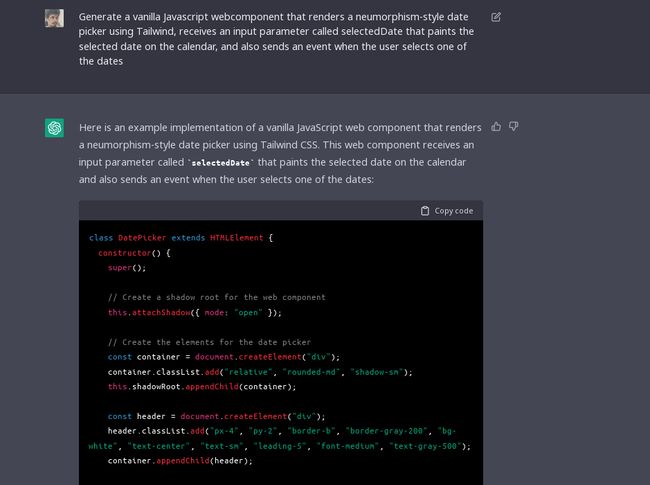The width and height of the screenshot is (650, 485).
Task: Click the container.appendChild(header) line
Action: click(x=180, y=460)
